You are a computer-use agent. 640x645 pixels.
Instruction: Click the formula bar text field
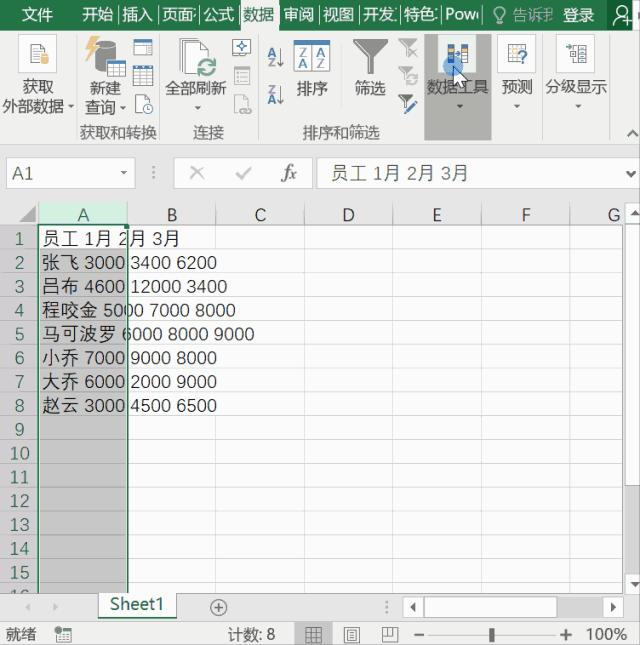click(x=469, y=173)
